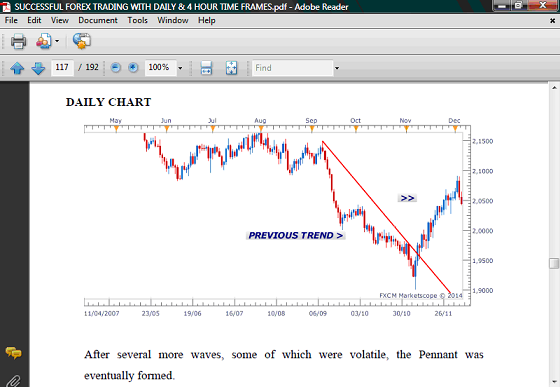Expand the Find options dropdown arrow
Image resolution: width=560 pixels, height=387 pixels.
pos(336,68)
